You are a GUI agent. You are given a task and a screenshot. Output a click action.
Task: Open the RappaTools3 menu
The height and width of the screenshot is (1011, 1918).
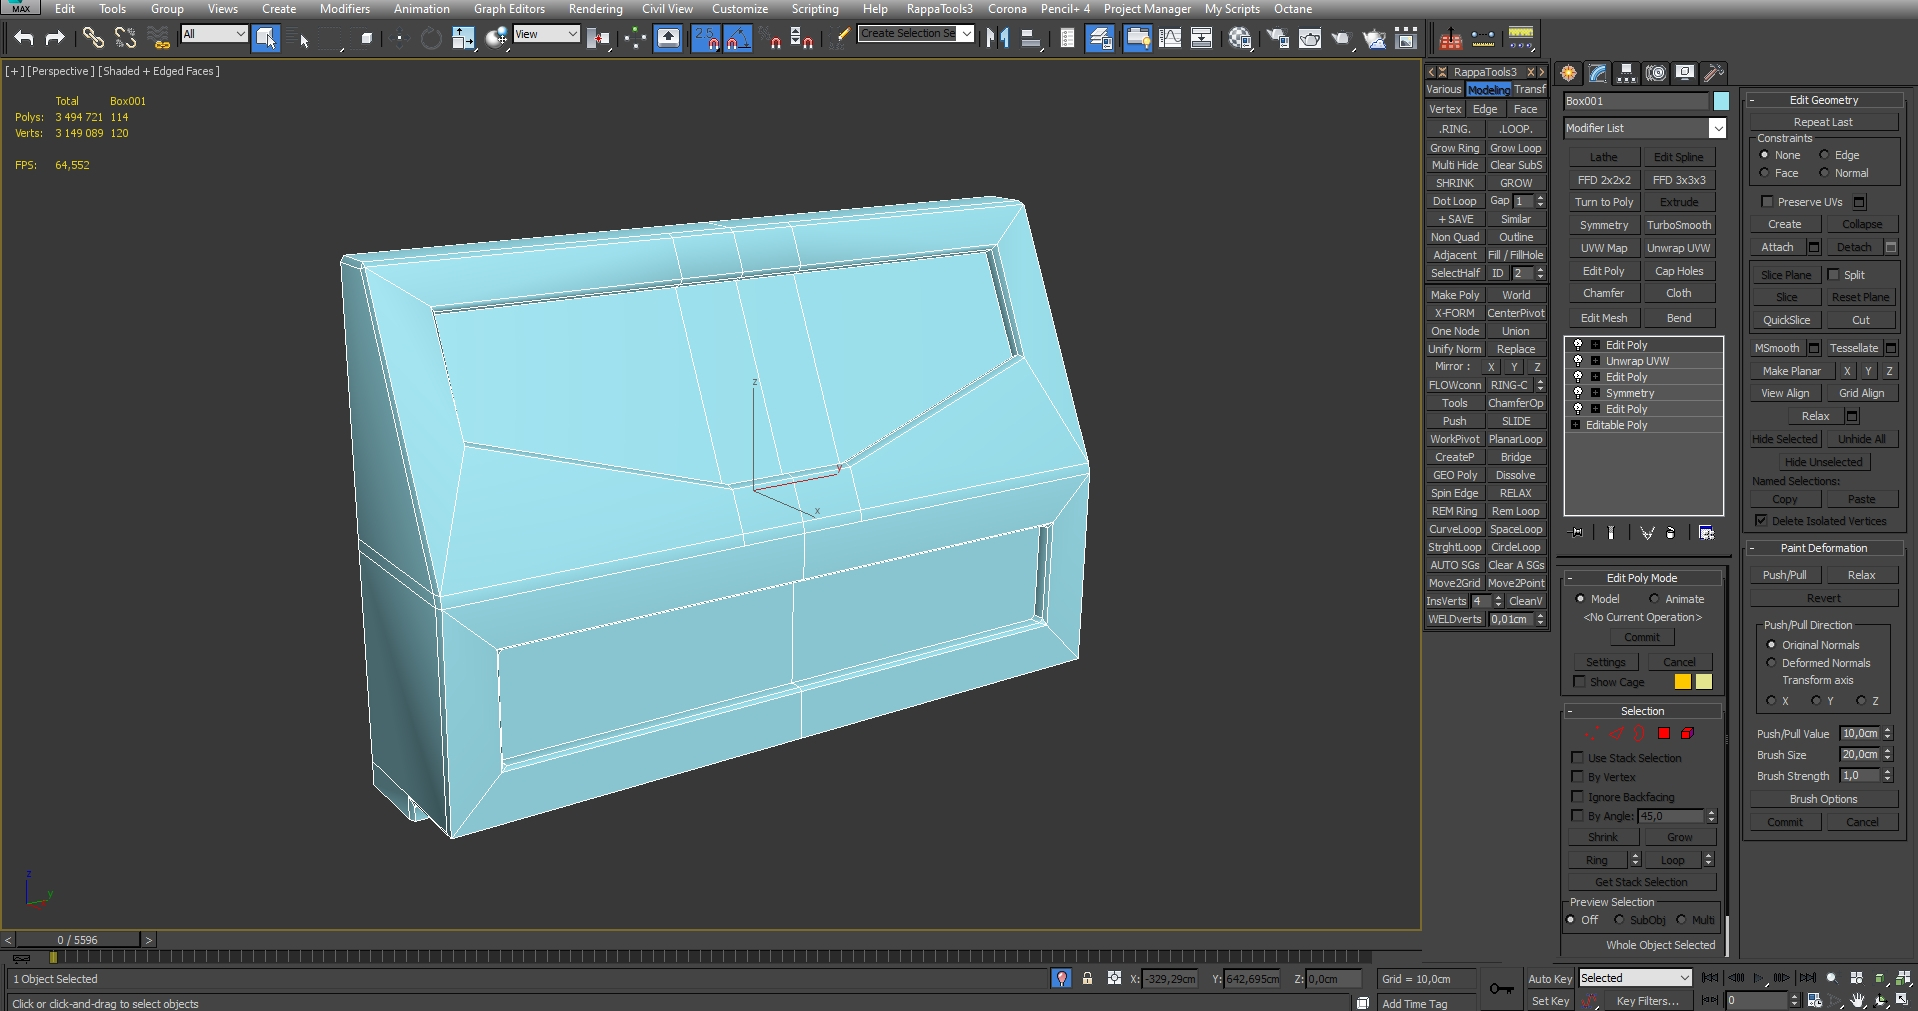[939, 9]
